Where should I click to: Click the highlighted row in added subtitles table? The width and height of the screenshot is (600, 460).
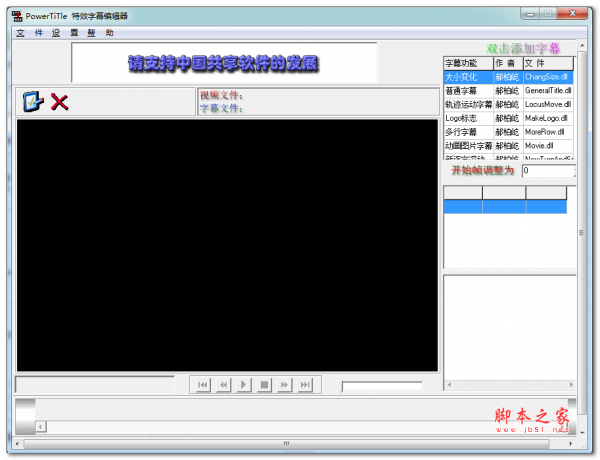click(x=505, y=207)
